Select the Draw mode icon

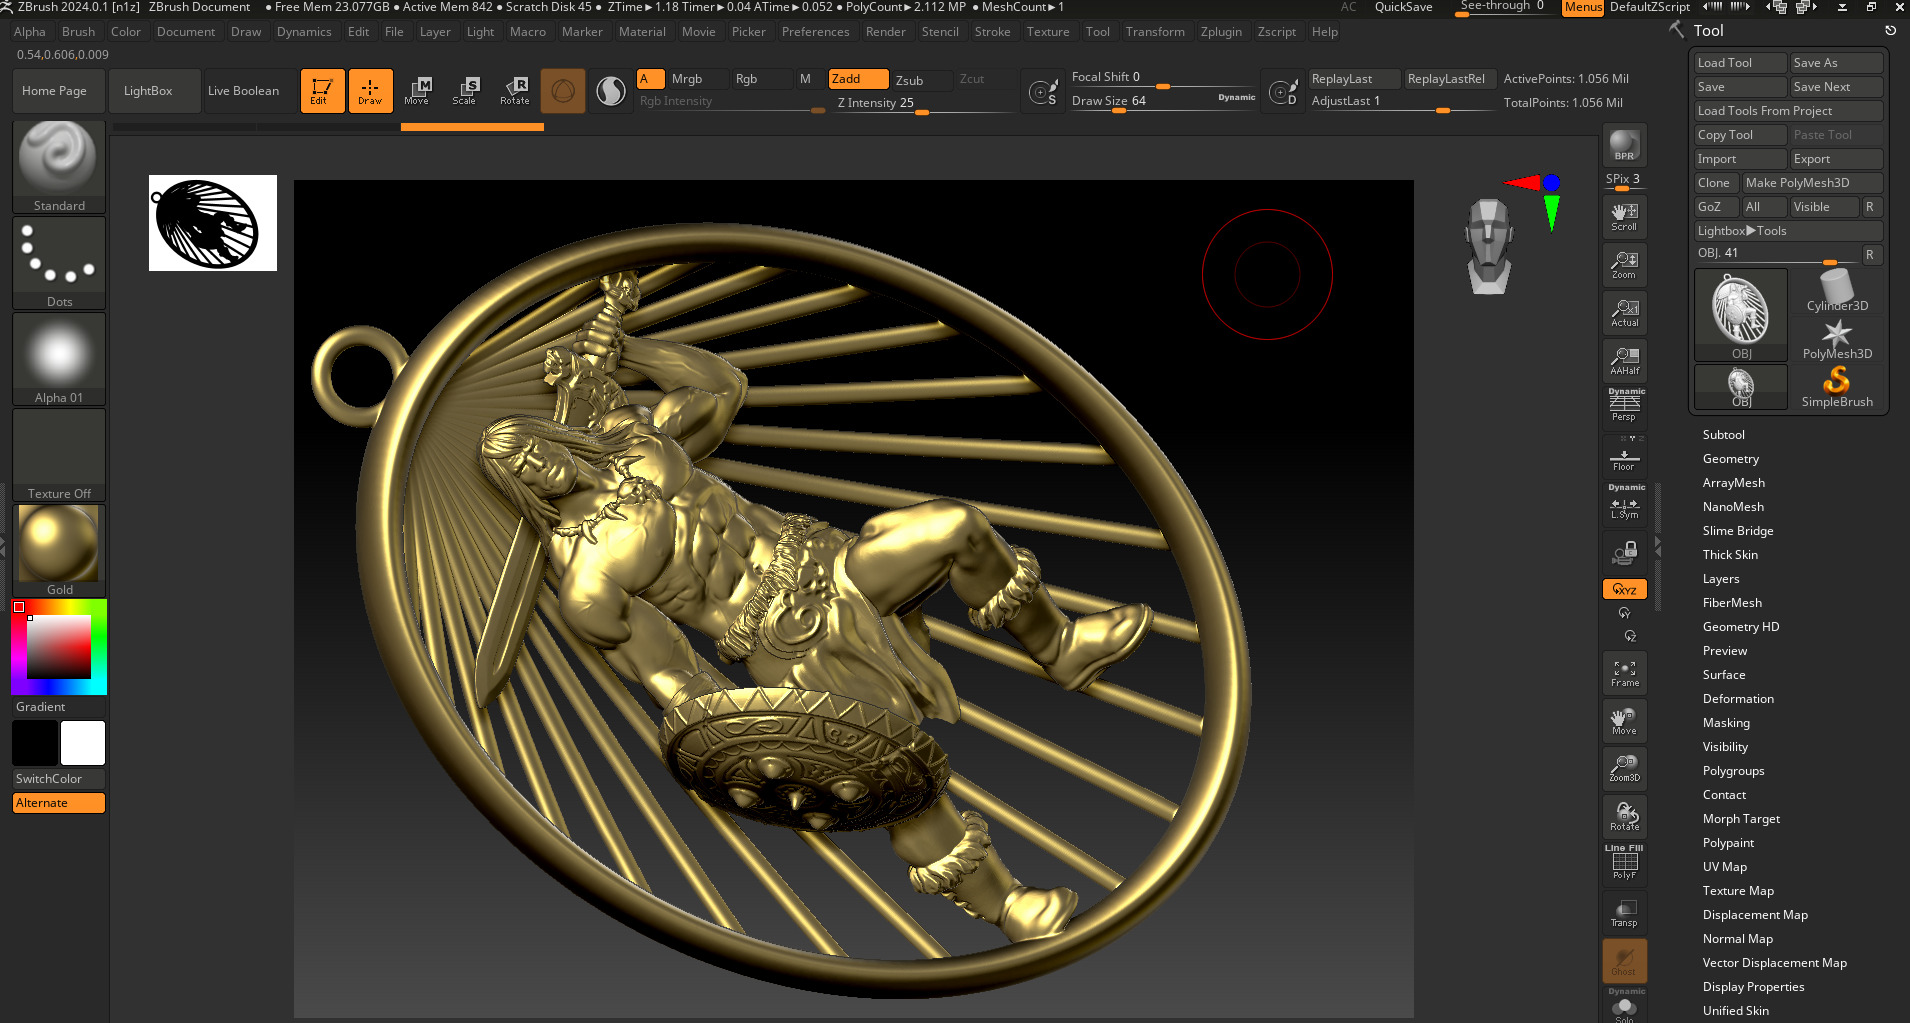coord(370,91)
